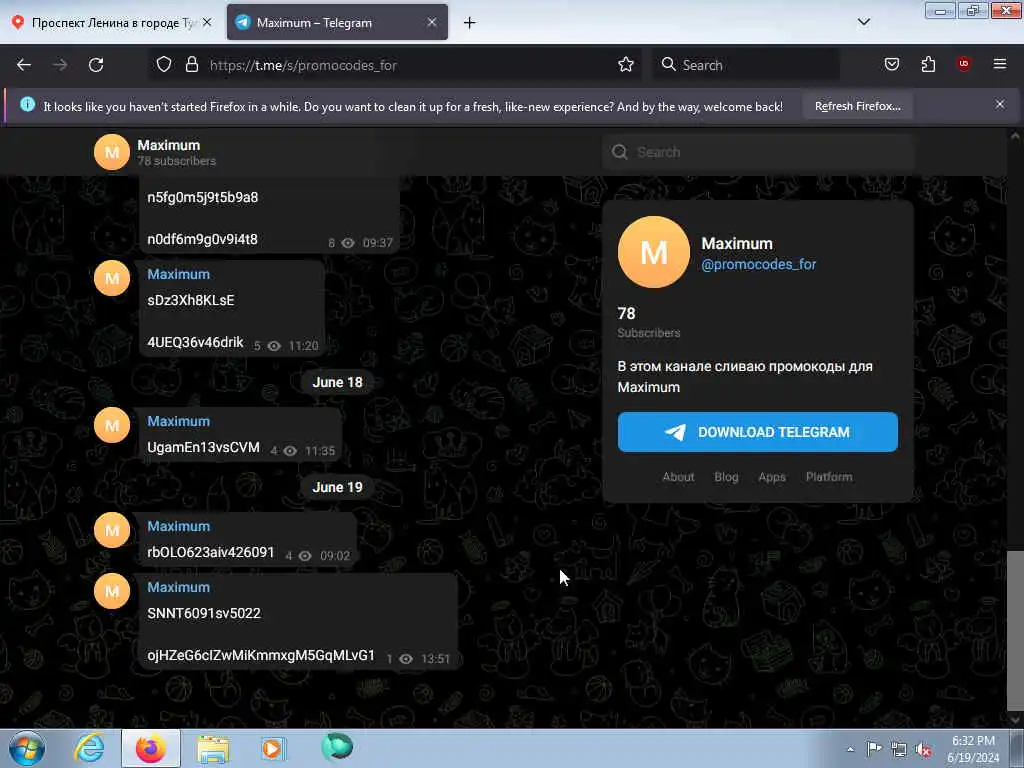Click the 11:35 message timestamp
1024x768 pixels.
pos(319,451)
